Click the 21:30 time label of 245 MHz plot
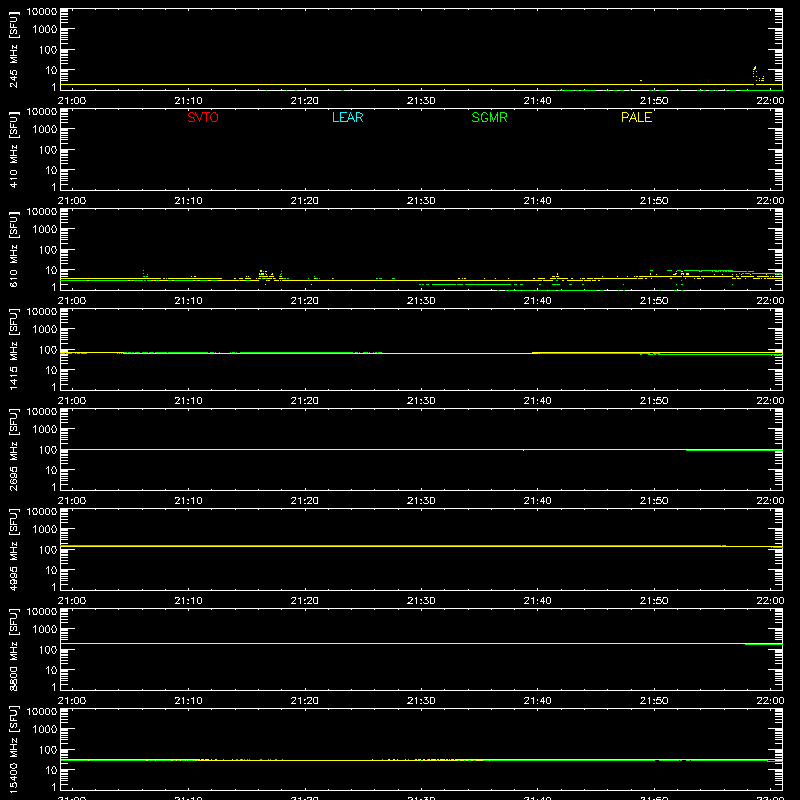 pyautogui.click(x=421, y=101)
